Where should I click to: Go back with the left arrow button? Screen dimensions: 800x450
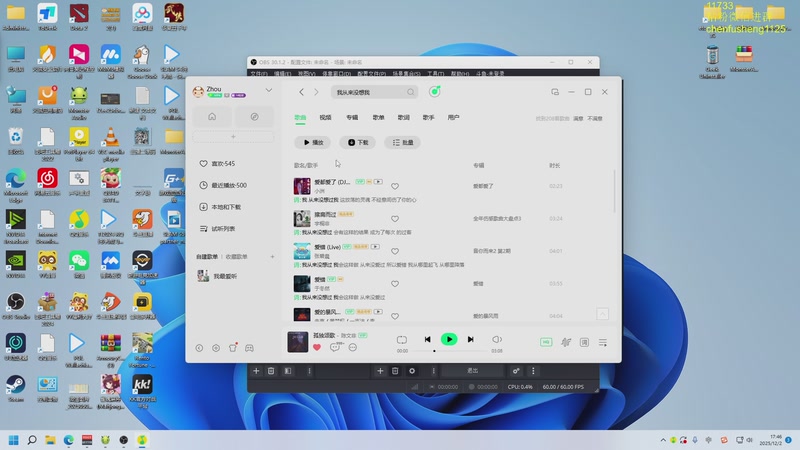[x=302, y=92]
